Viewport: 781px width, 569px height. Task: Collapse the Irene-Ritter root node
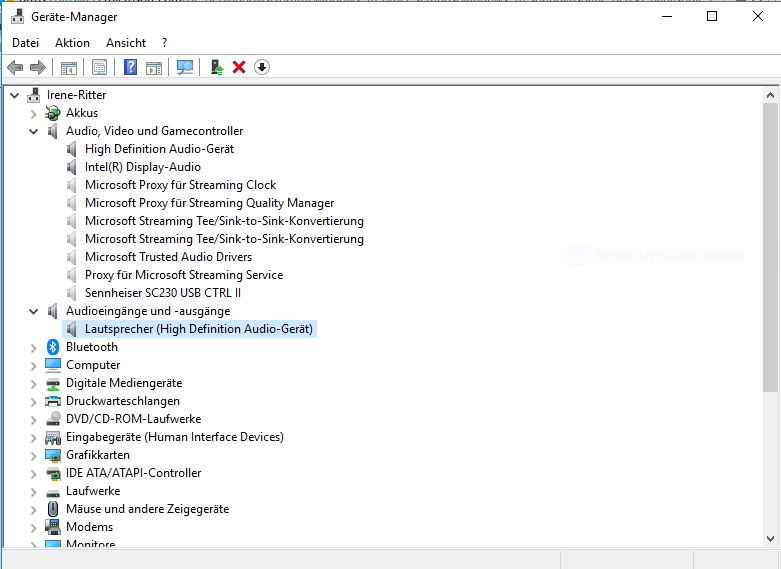tap(15, 95)
